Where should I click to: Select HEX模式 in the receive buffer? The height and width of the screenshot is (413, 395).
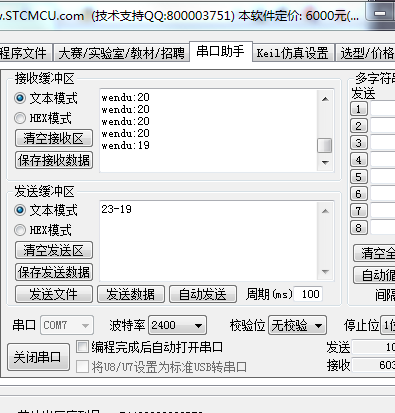coord(43,118)
